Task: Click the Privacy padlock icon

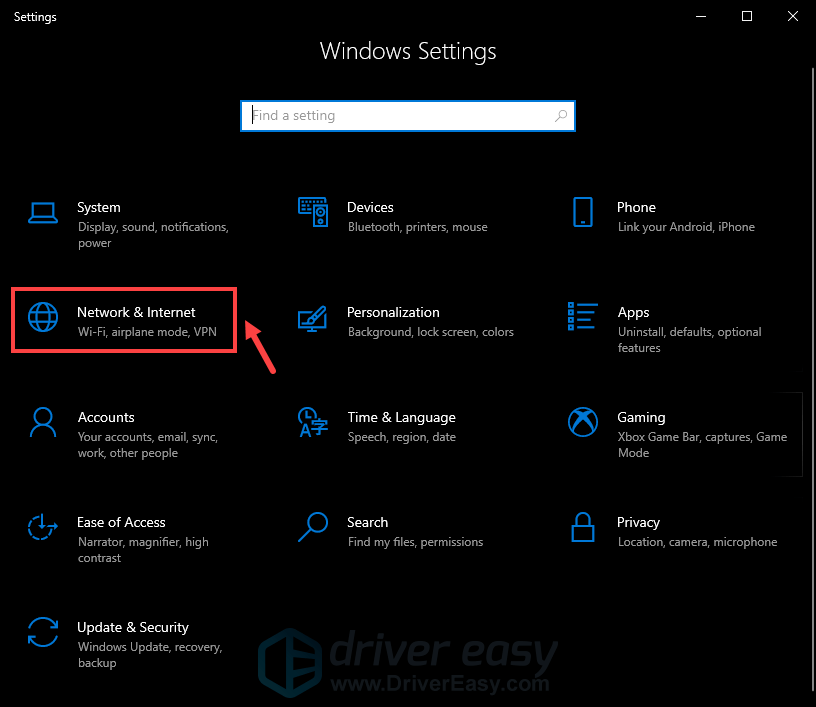Action: 583,527
